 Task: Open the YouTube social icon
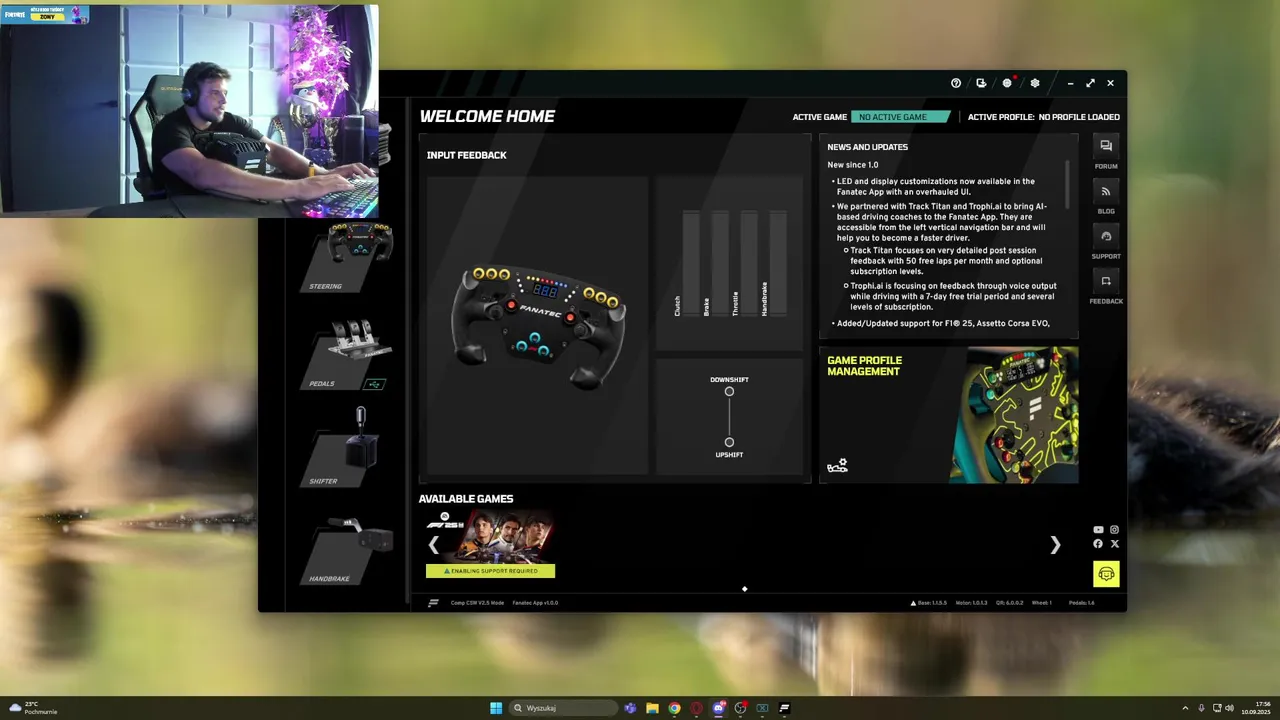(1098, 530)
